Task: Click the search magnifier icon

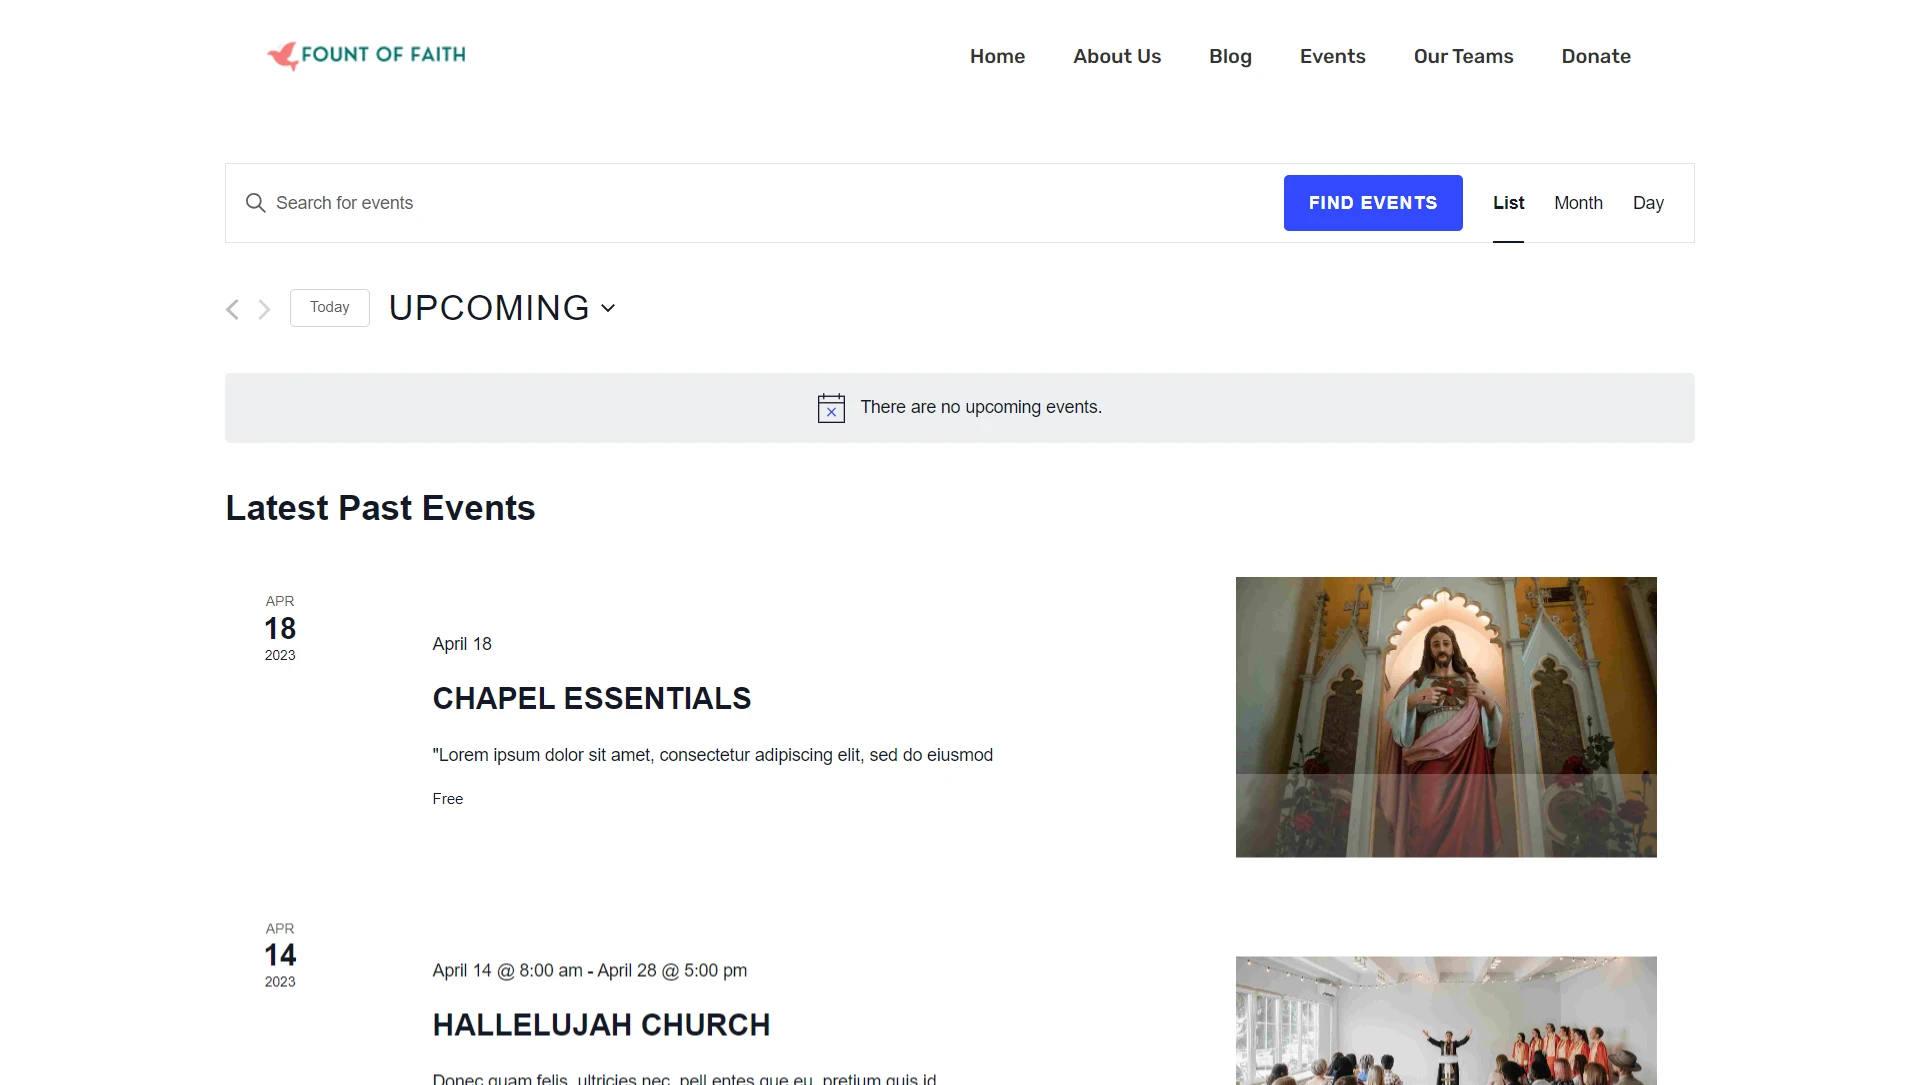Action: tap(256, 203)
